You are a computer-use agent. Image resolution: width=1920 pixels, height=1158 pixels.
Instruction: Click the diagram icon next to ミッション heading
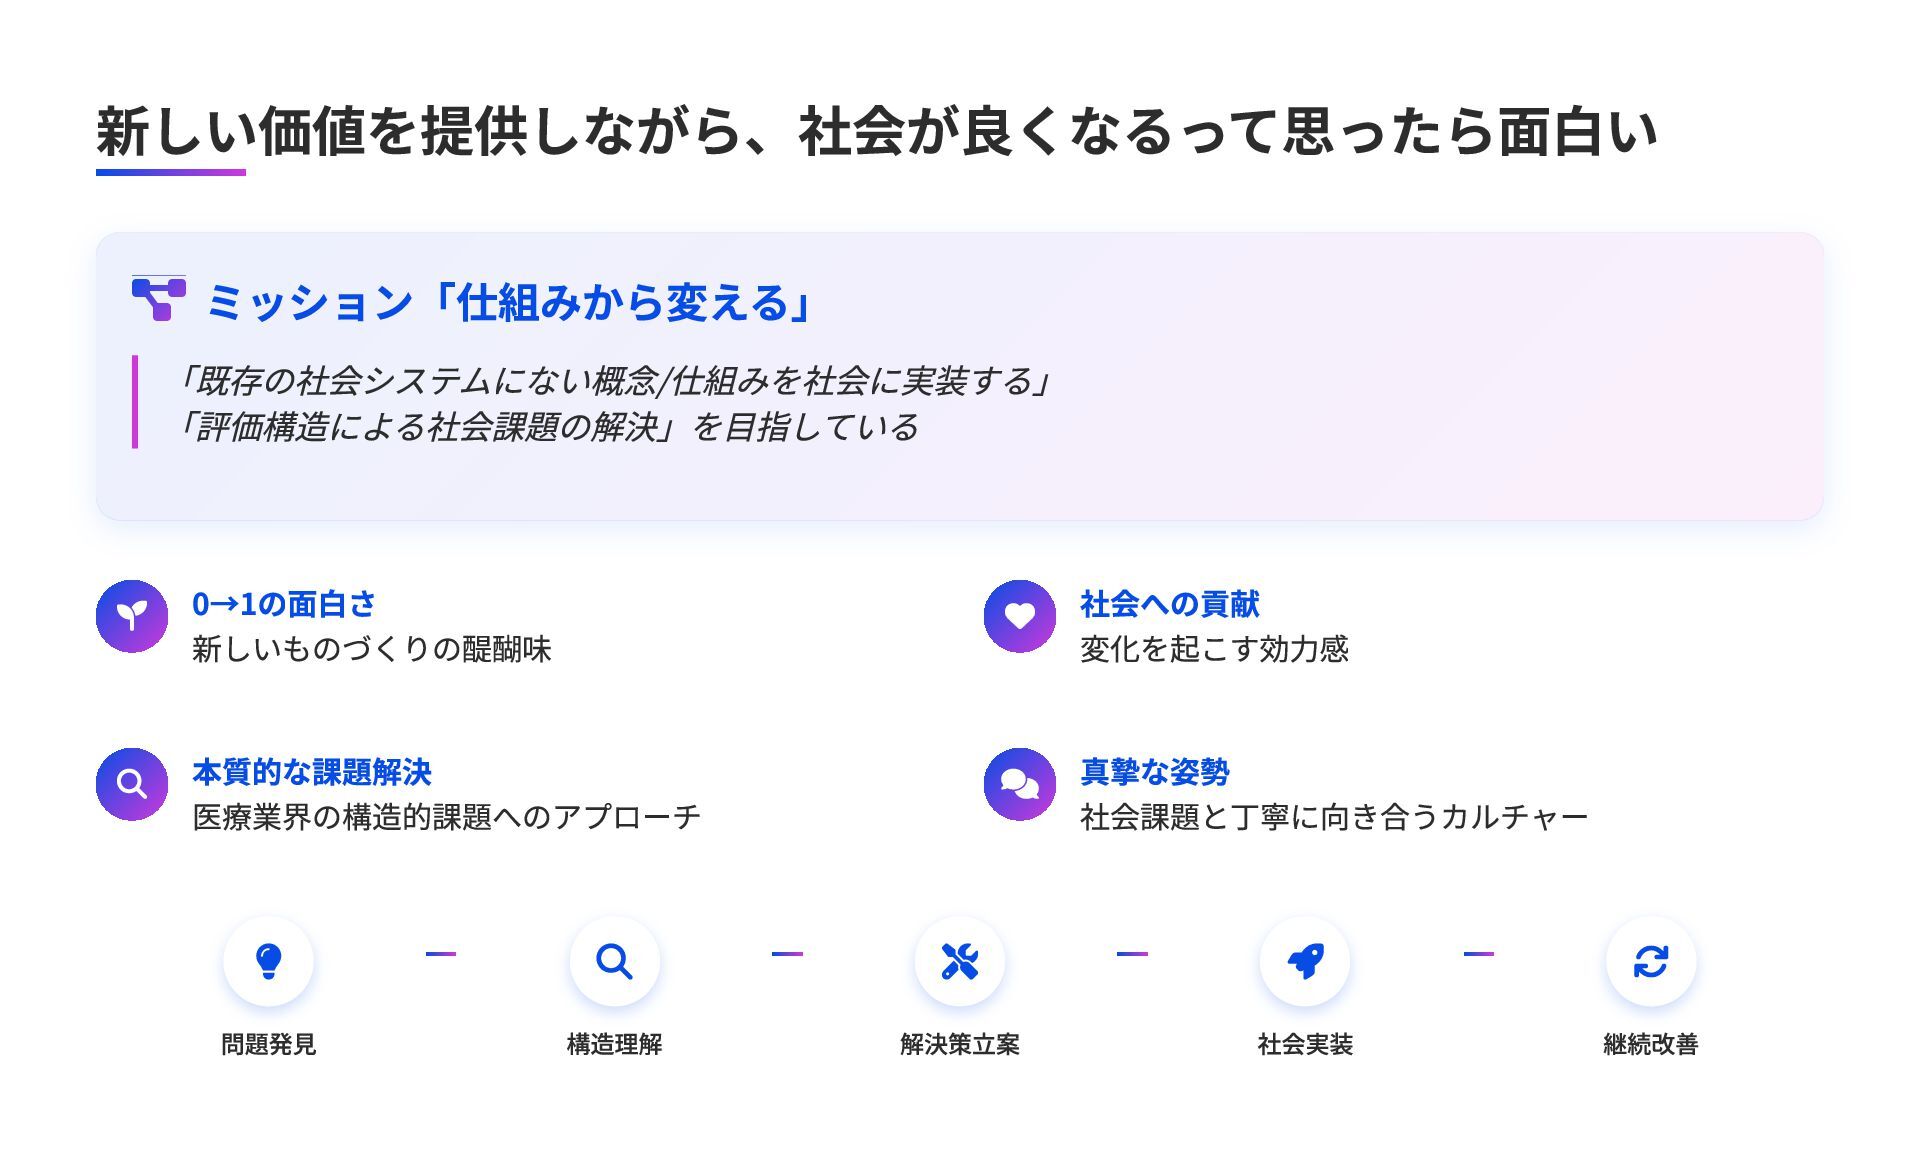point(159,299)
